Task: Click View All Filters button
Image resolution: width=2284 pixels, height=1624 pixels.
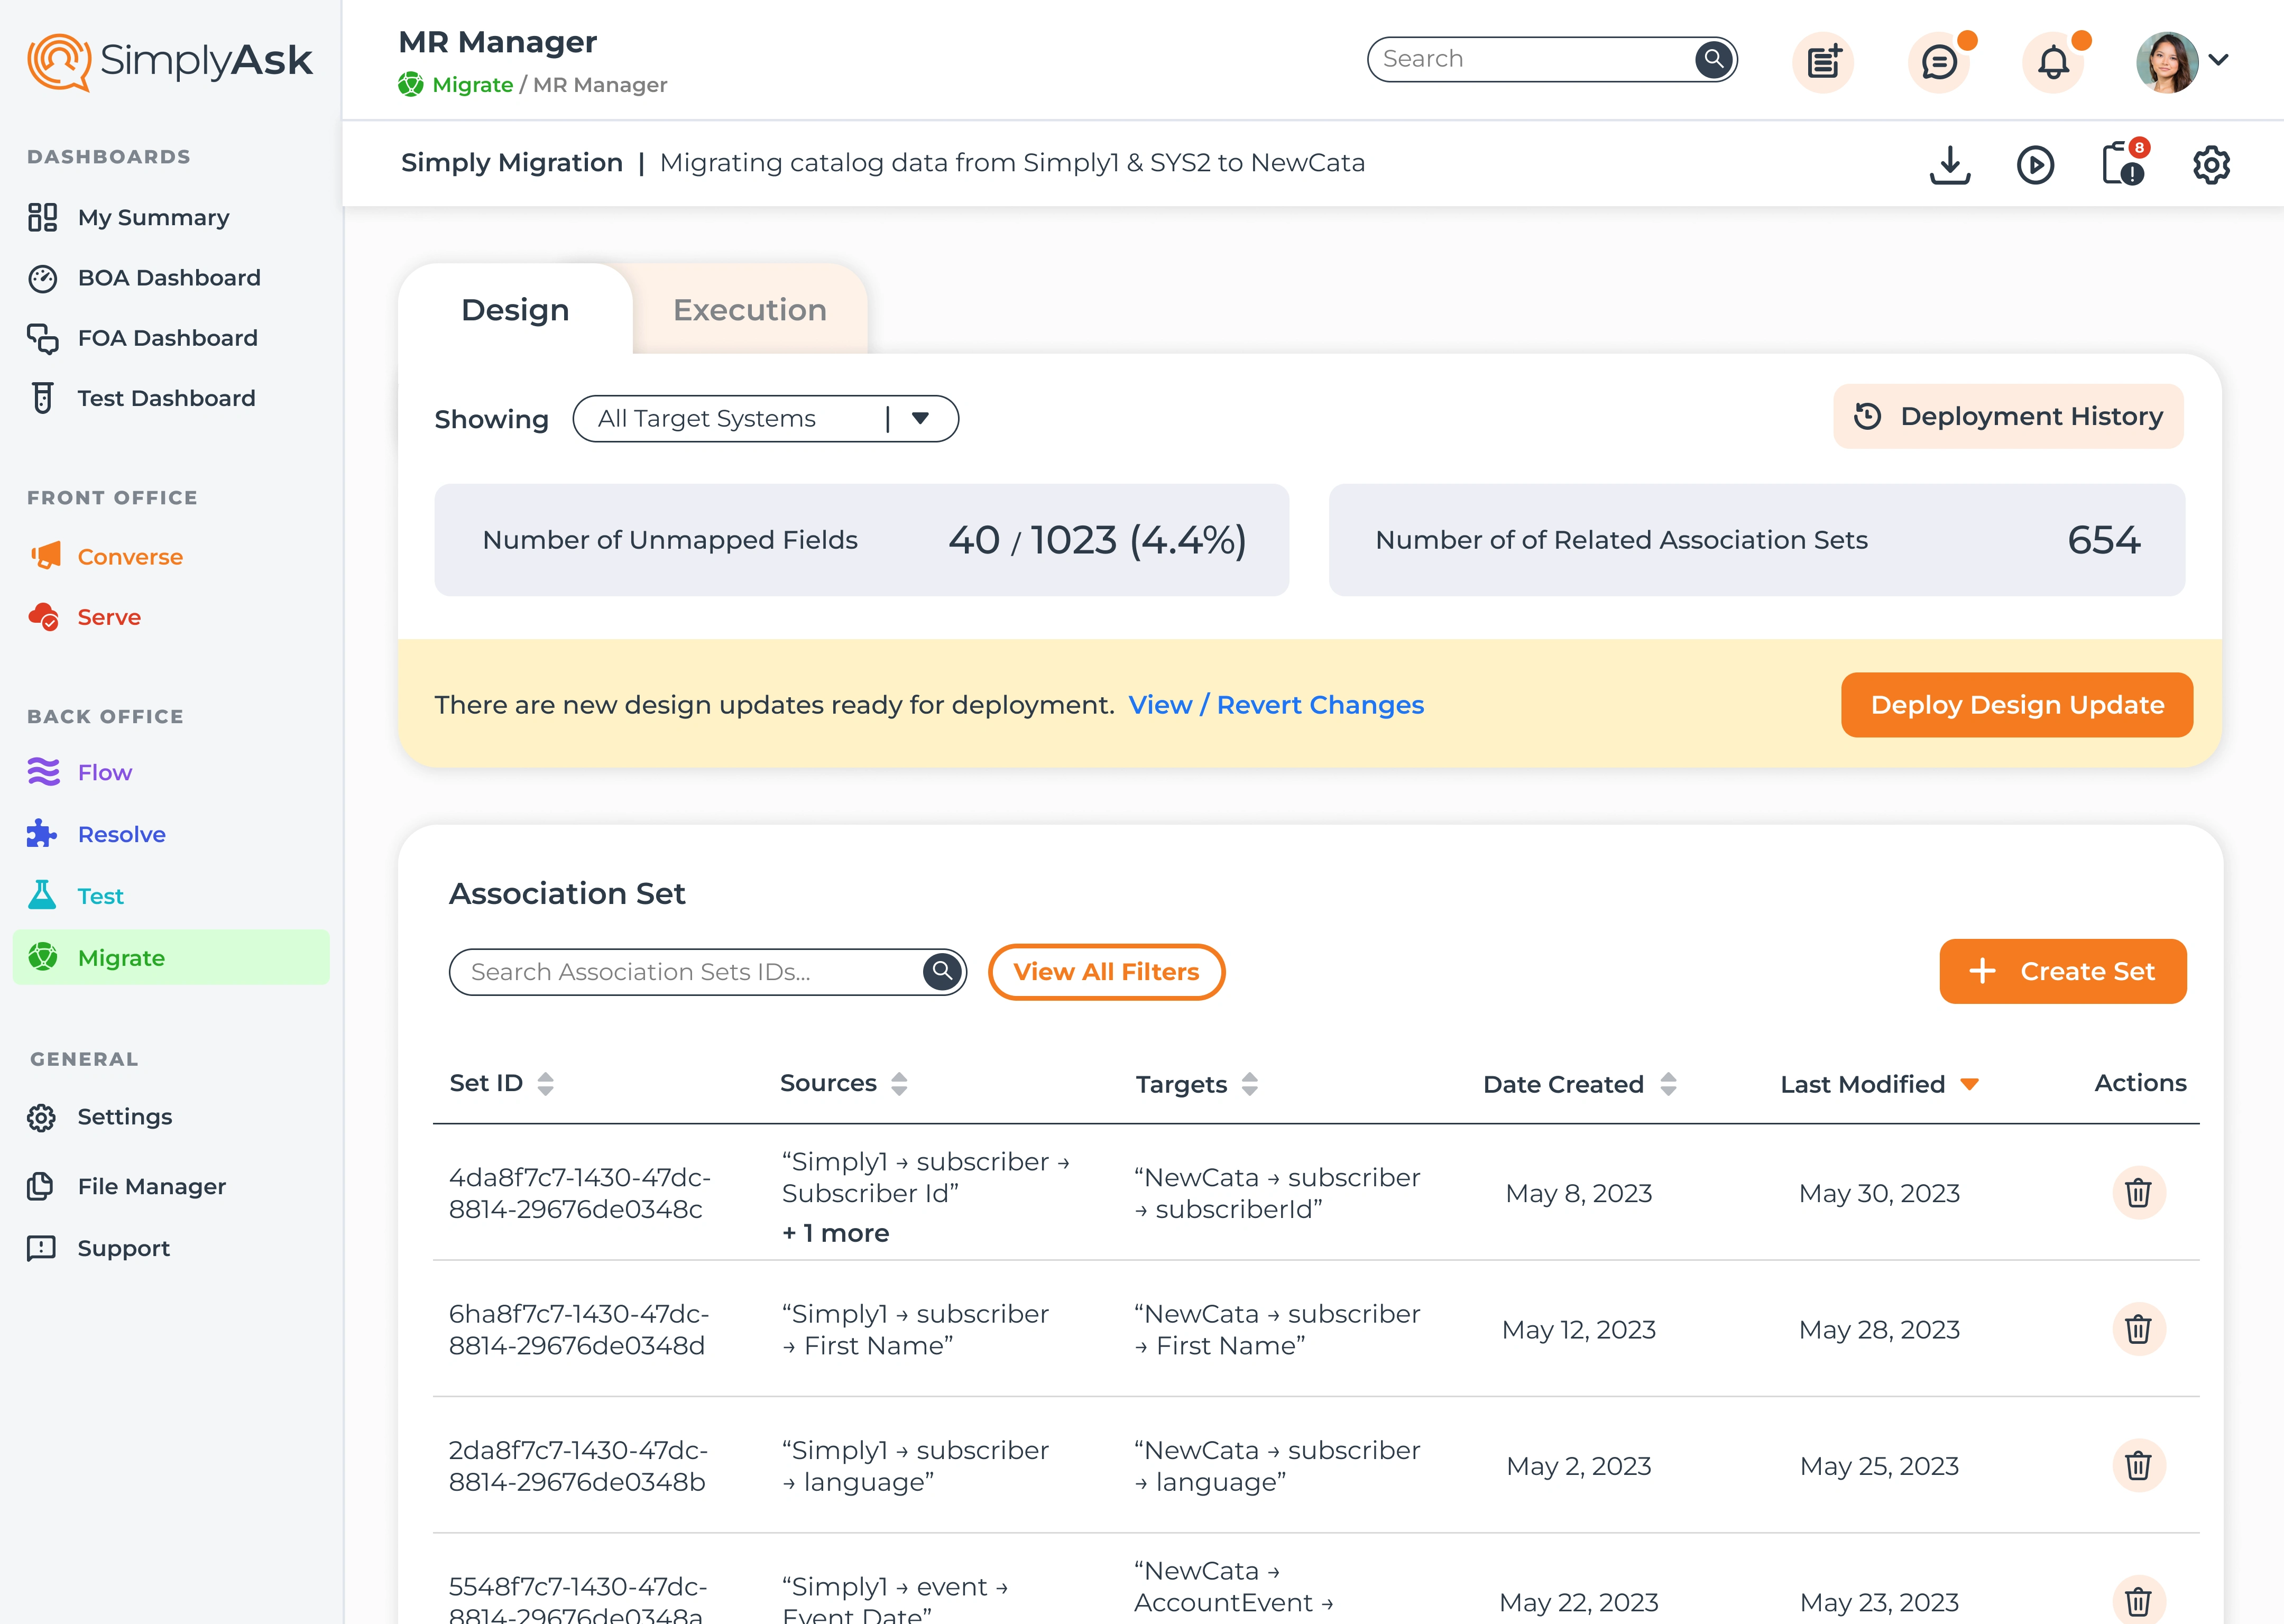Action: click(1106, 972)
